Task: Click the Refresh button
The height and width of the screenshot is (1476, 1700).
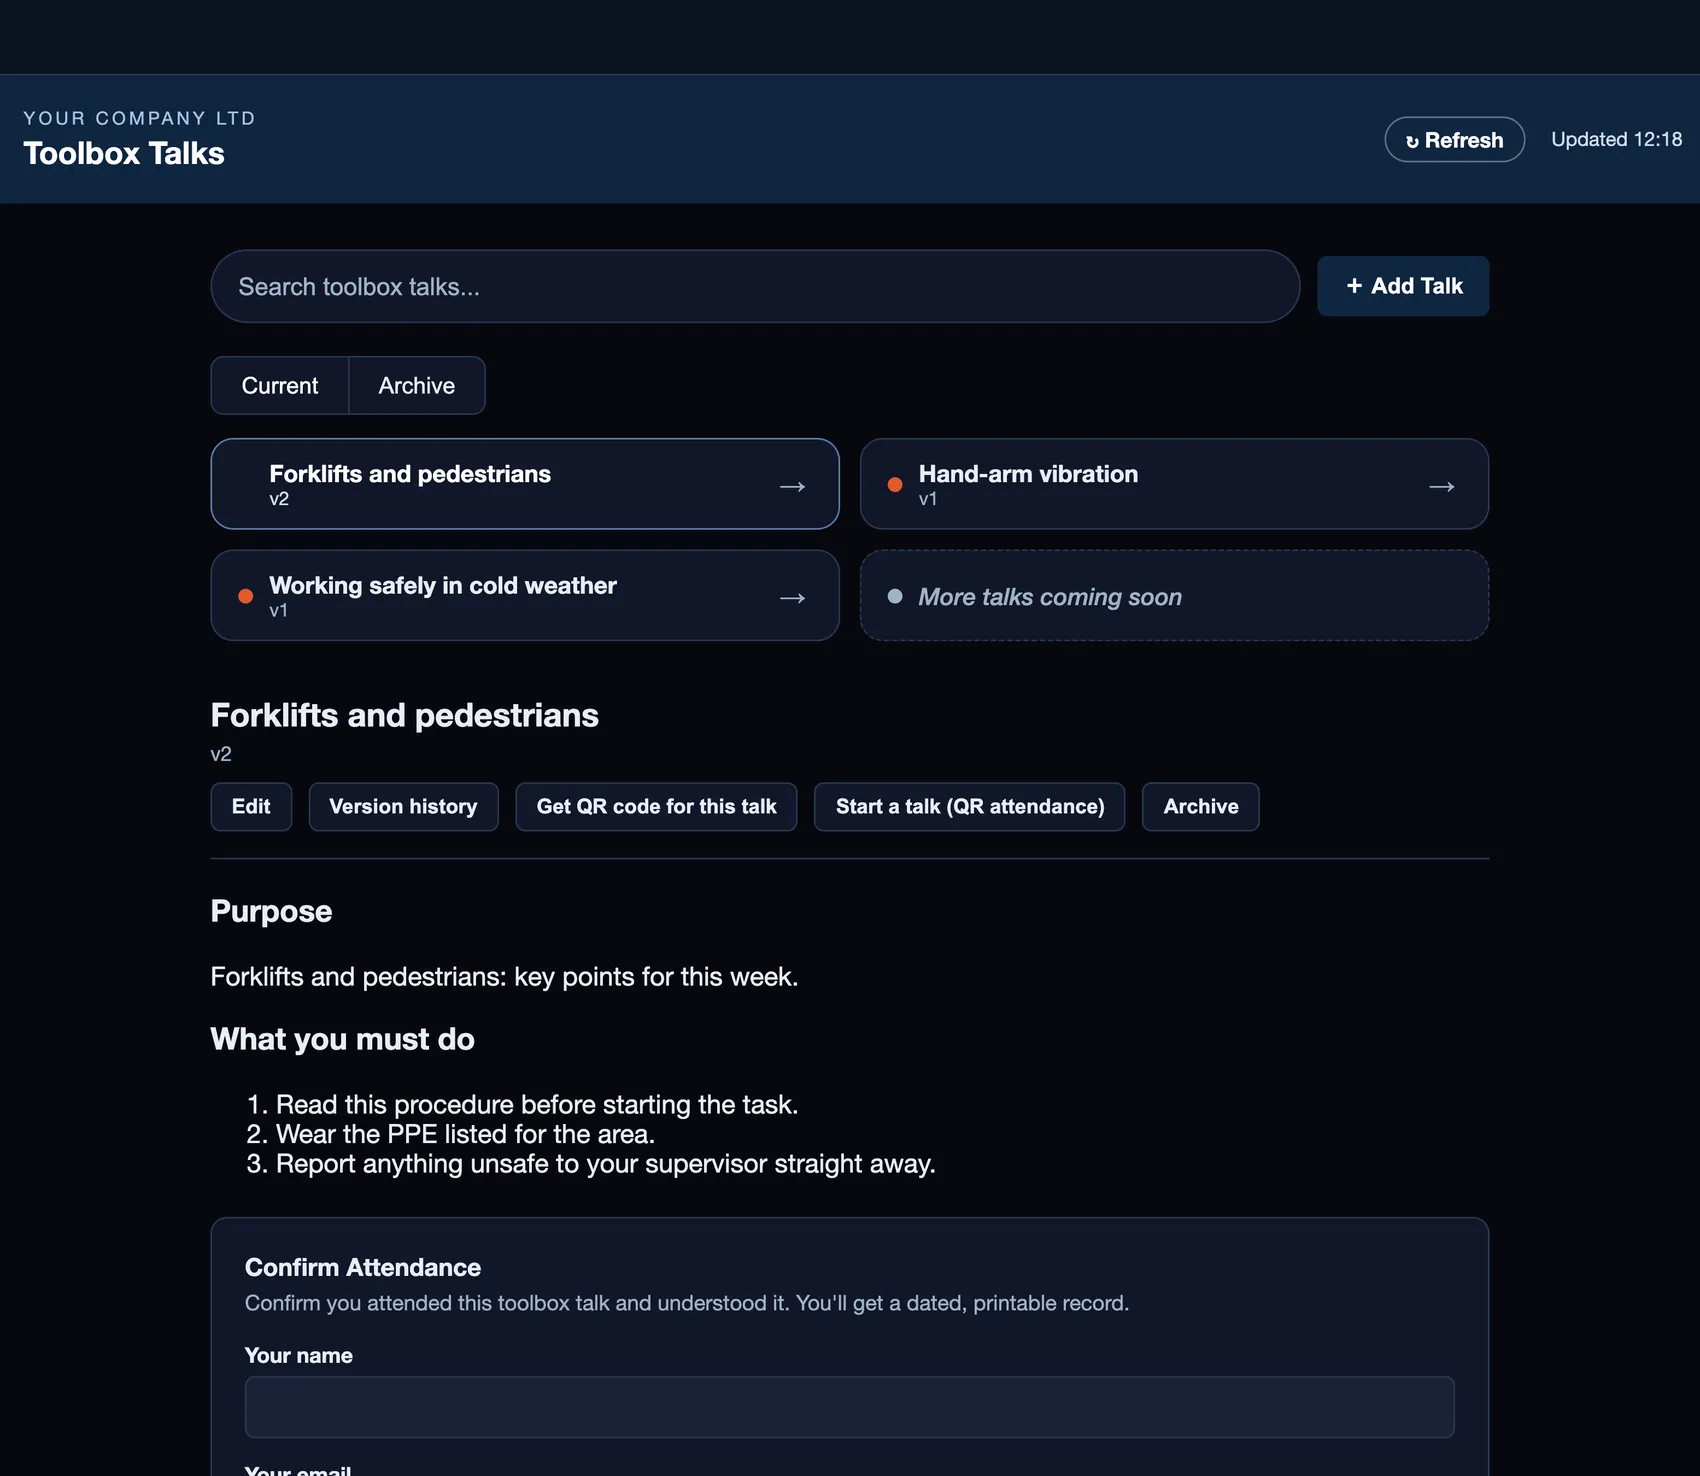Action: click(x=1454, y=140)
